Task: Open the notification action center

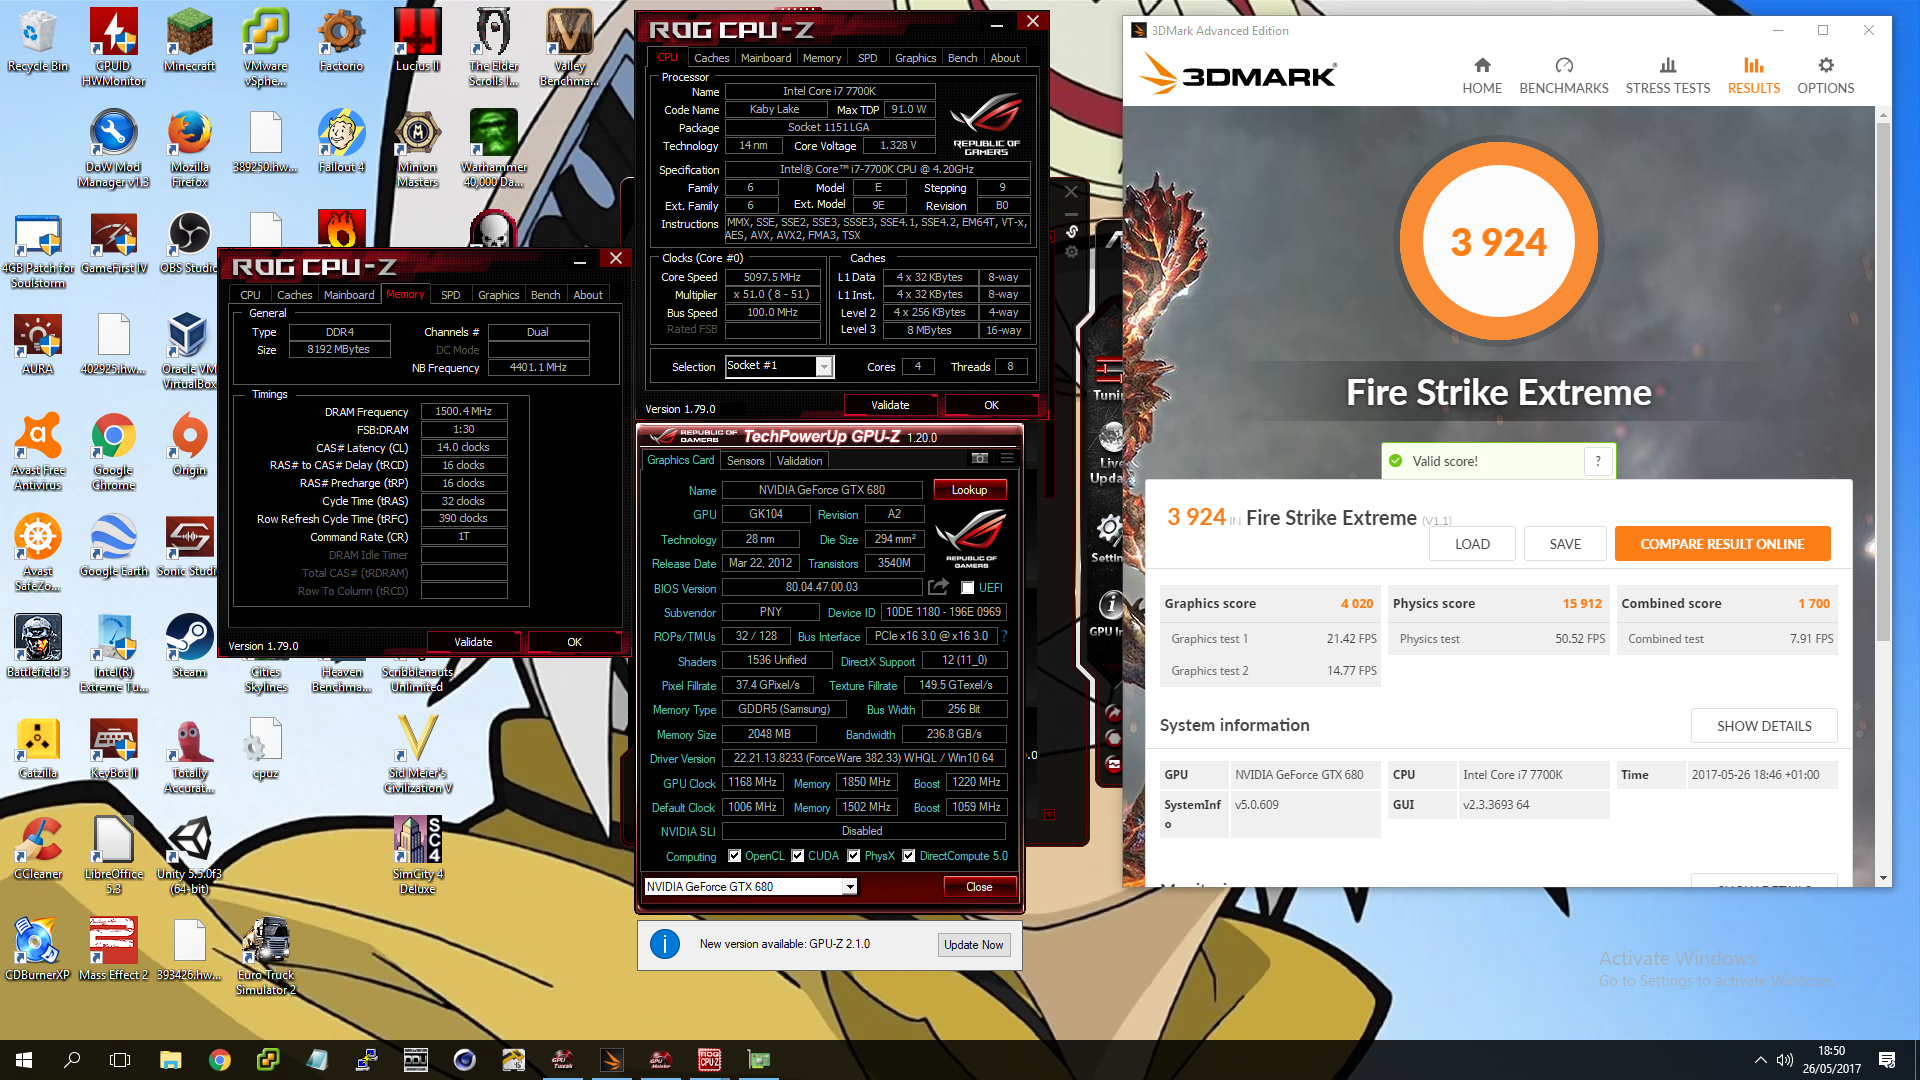Action: tap(1887, 1060)
